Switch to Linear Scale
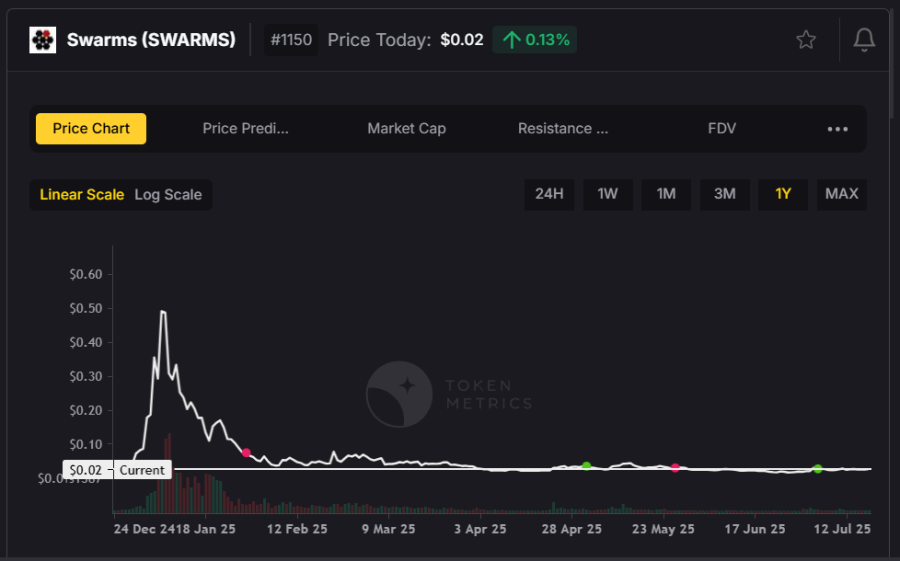Screen dimensions: 900x561 tap(82, 195)
